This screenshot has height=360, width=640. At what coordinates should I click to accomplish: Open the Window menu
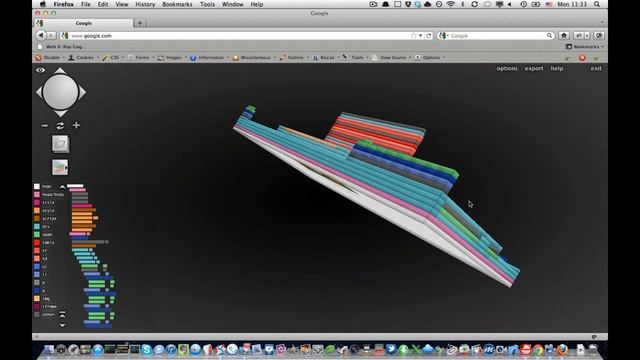tap(233, 4)
